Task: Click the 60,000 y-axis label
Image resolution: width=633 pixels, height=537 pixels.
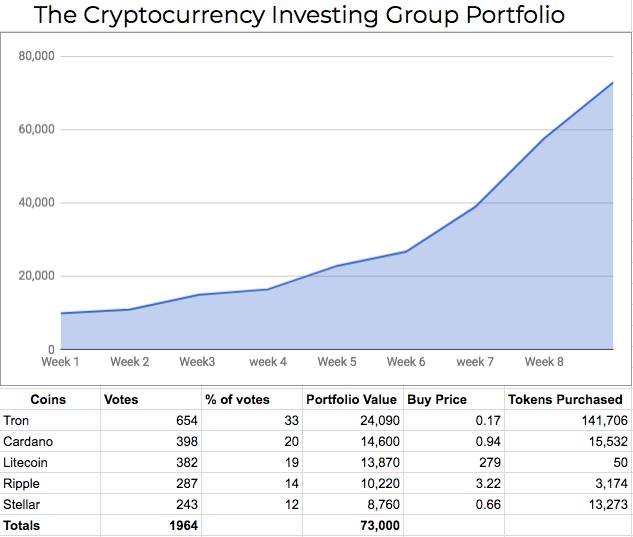Action: tap(37, 130)
